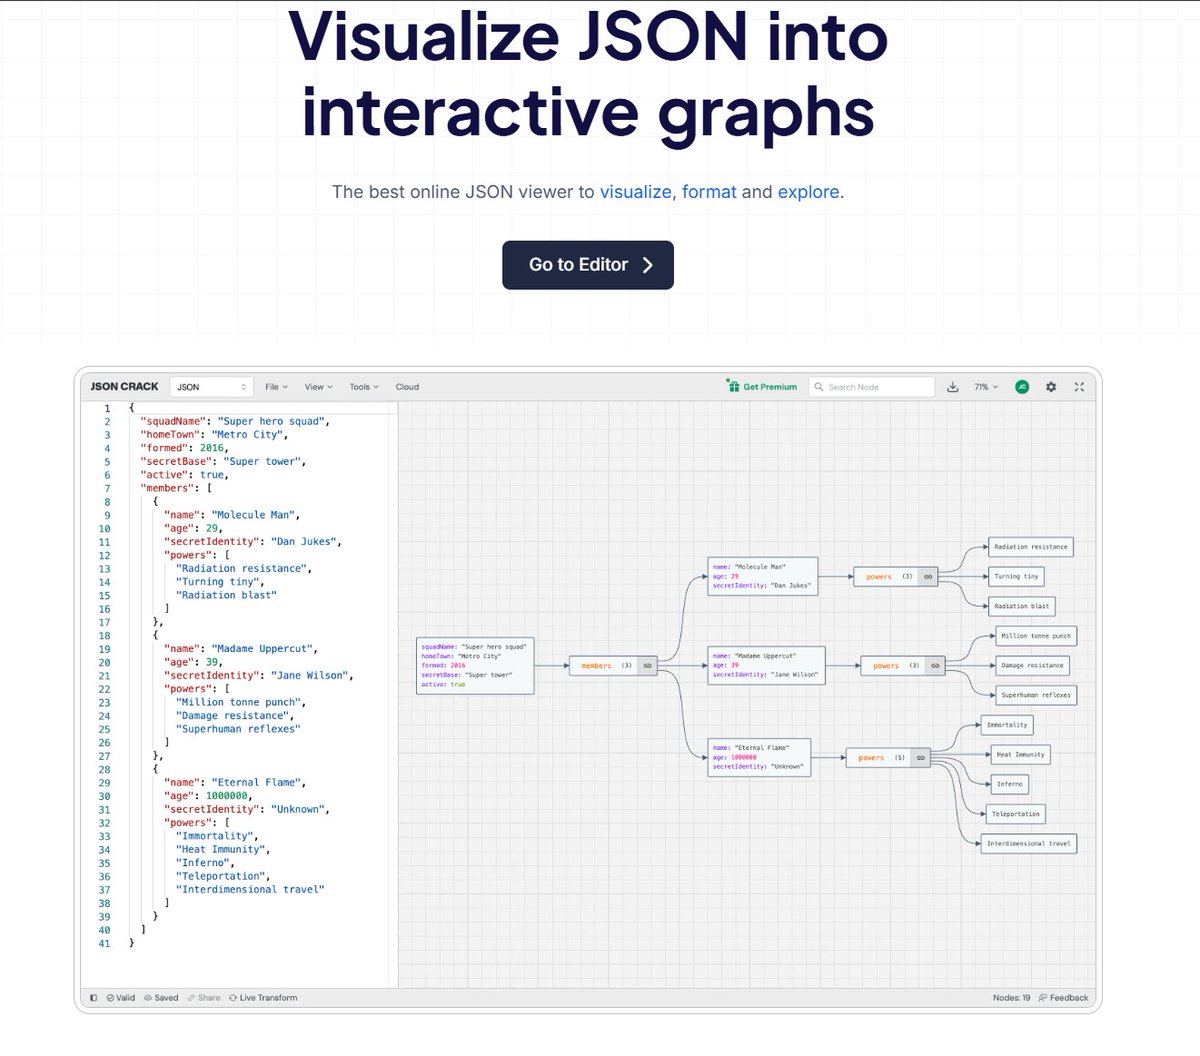
Task: Click the "age": 1000000 code line
Action: point(208,796)
